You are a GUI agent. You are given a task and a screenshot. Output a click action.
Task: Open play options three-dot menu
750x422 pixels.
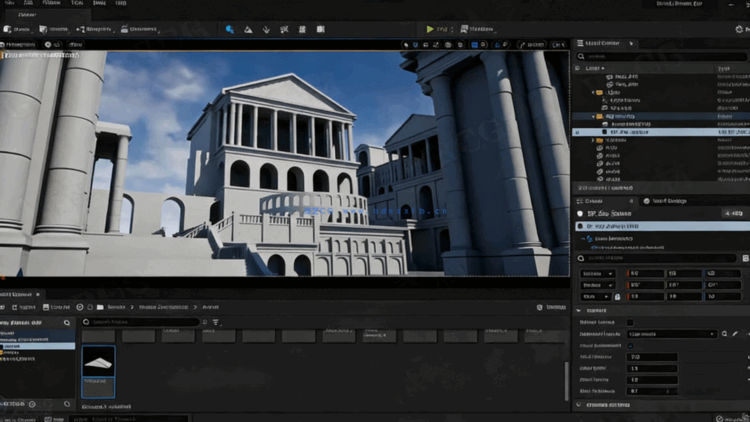452,29
